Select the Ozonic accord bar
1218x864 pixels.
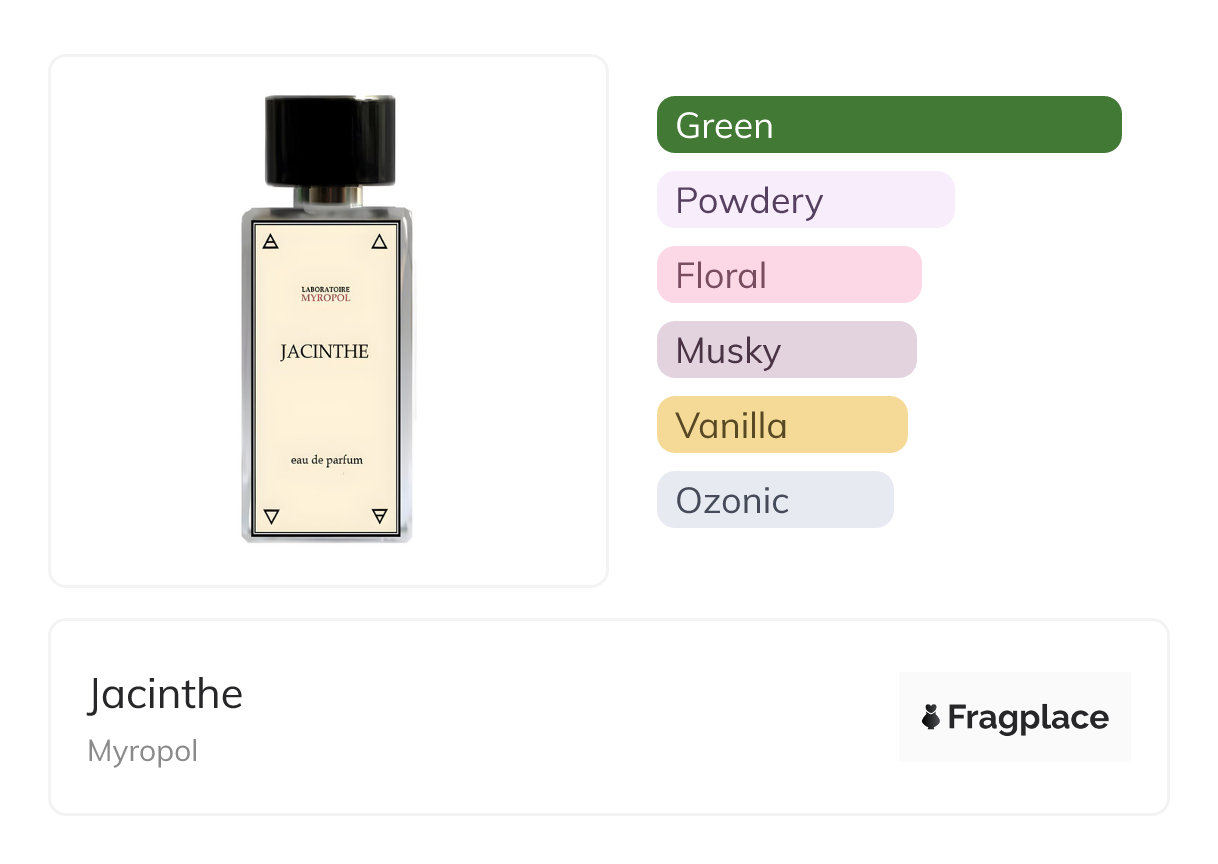click(x=775, y=500)
